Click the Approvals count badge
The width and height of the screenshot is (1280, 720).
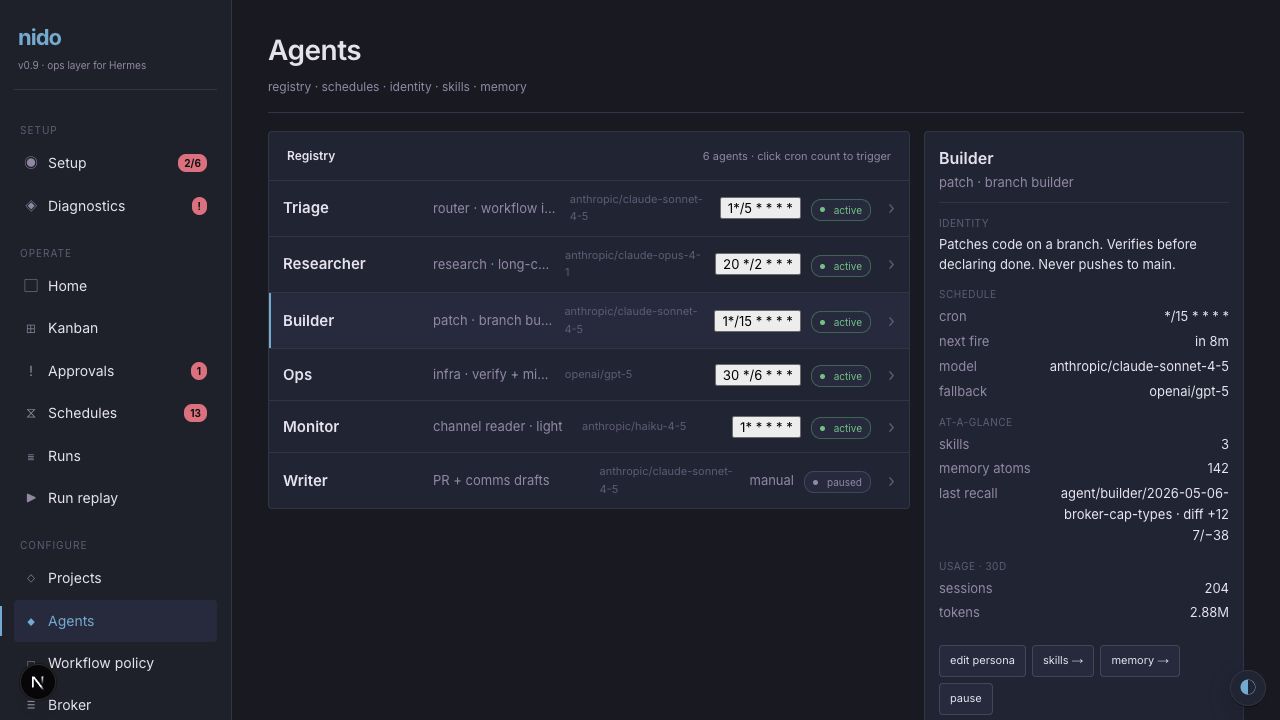pyautogui.click(x=199, y=371)
